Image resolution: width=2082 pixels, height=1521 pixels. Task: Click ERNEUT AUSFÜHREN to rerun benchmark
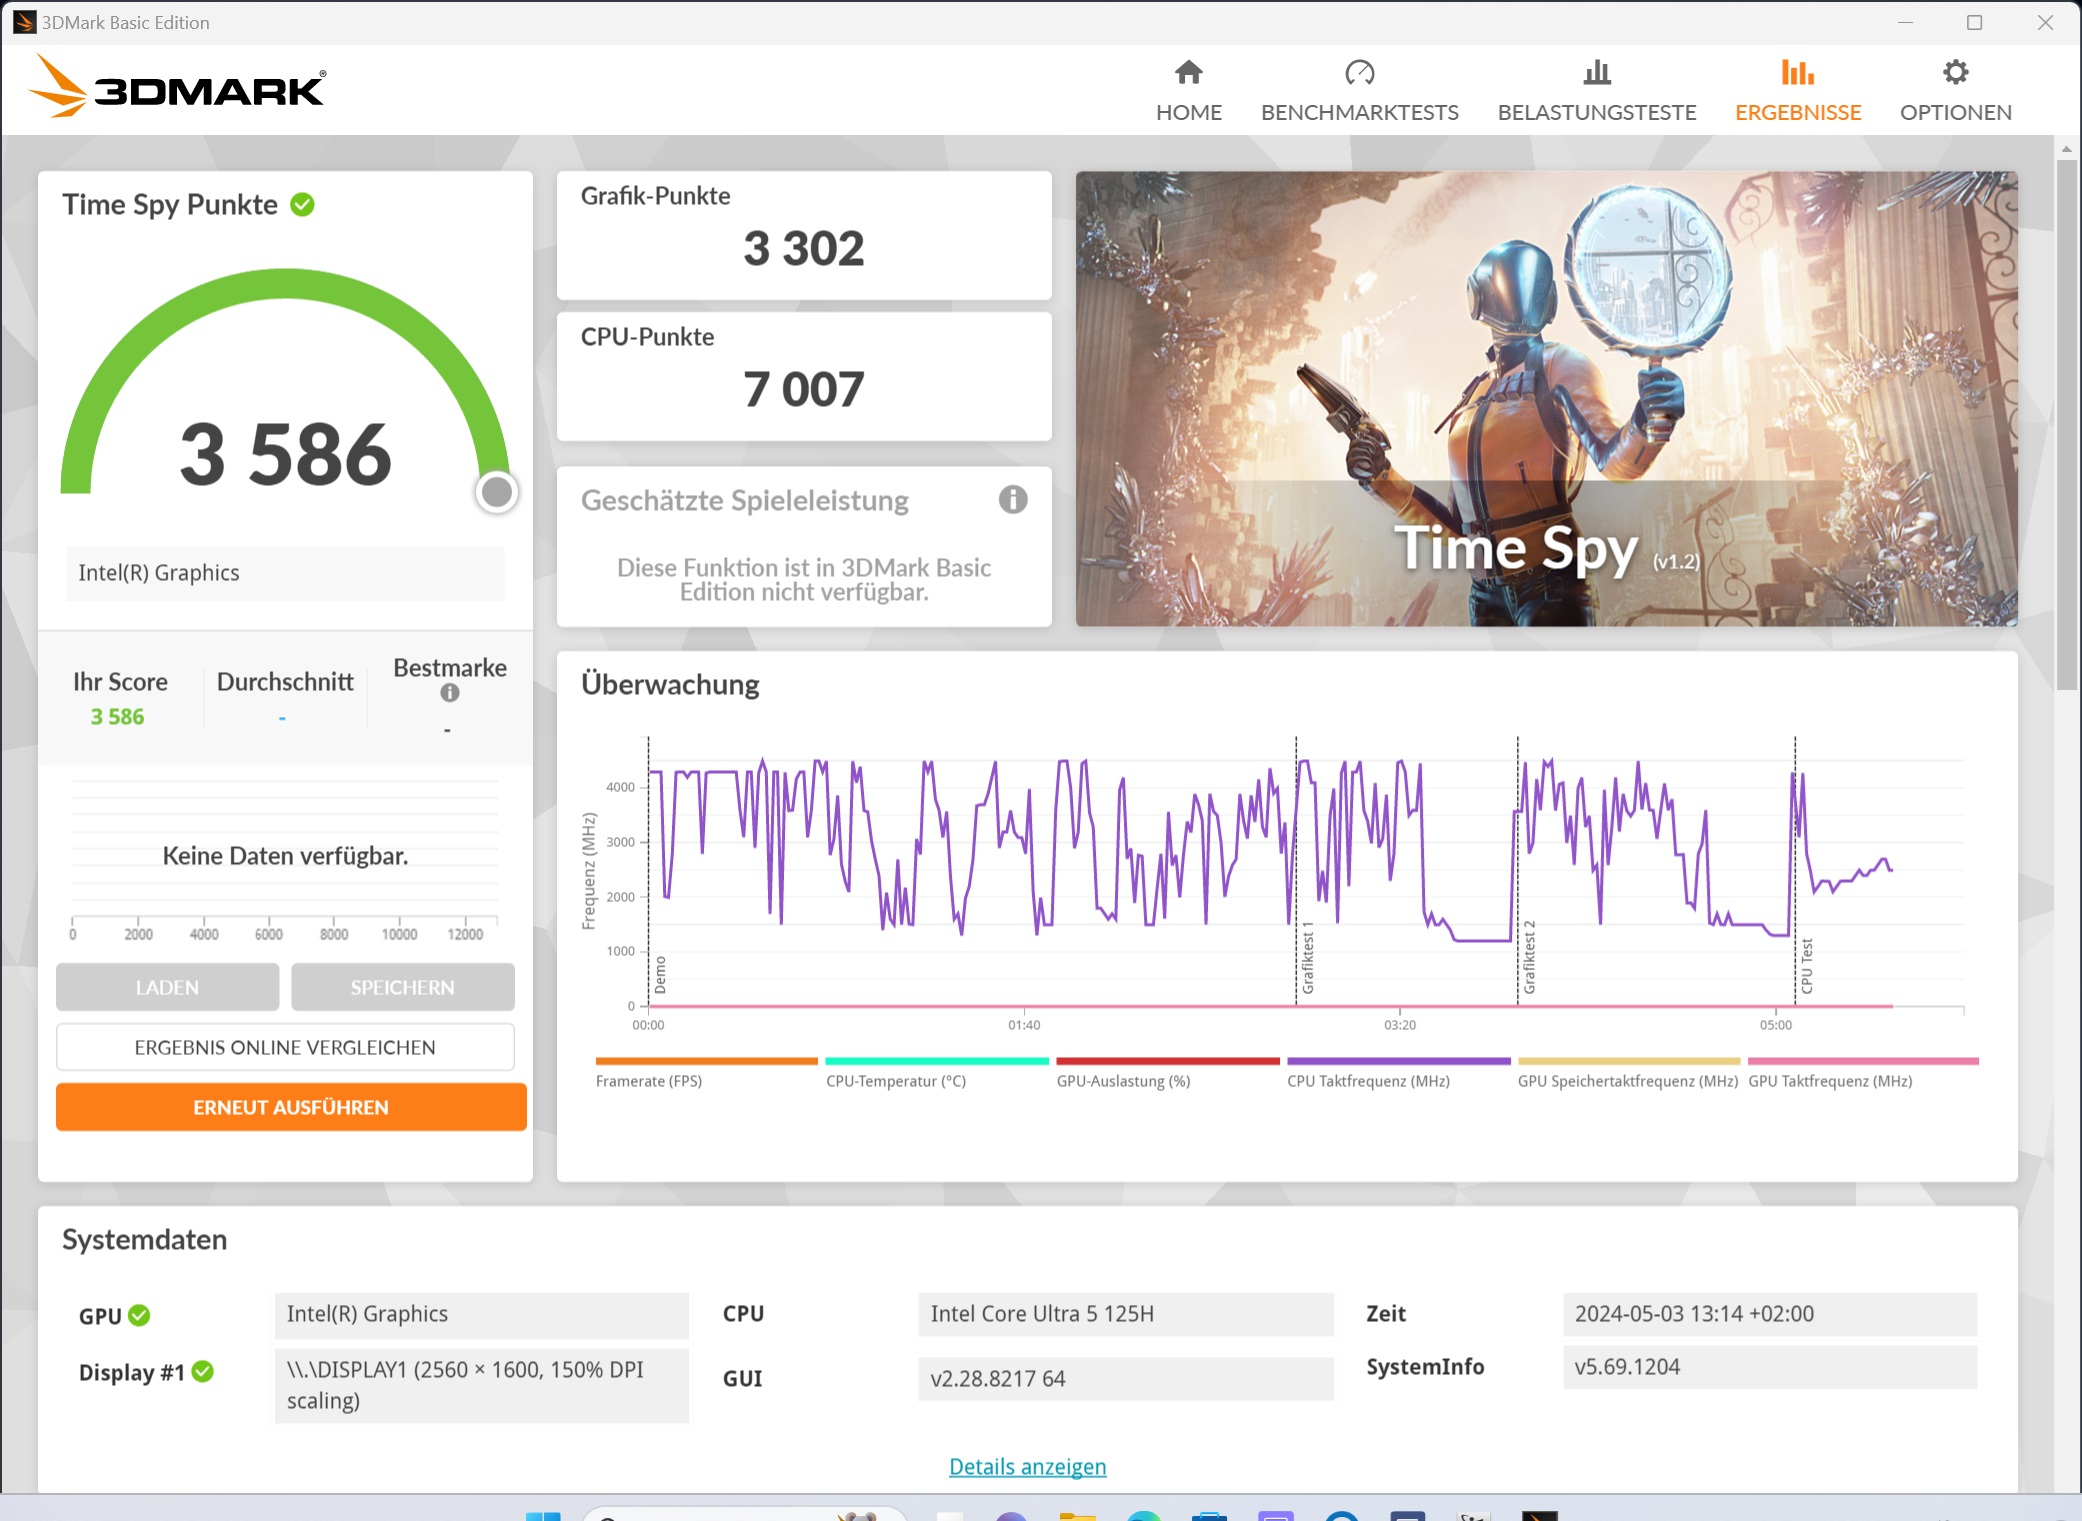point(290,1107)
